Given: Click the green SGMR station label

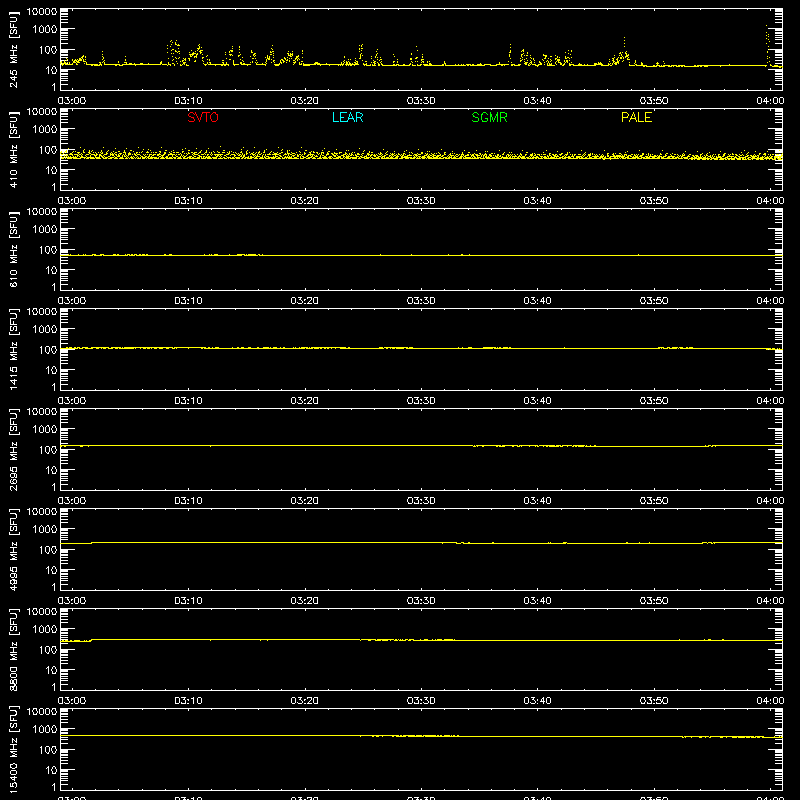Looking at the screenshot, I should click(x=489, y=117).
